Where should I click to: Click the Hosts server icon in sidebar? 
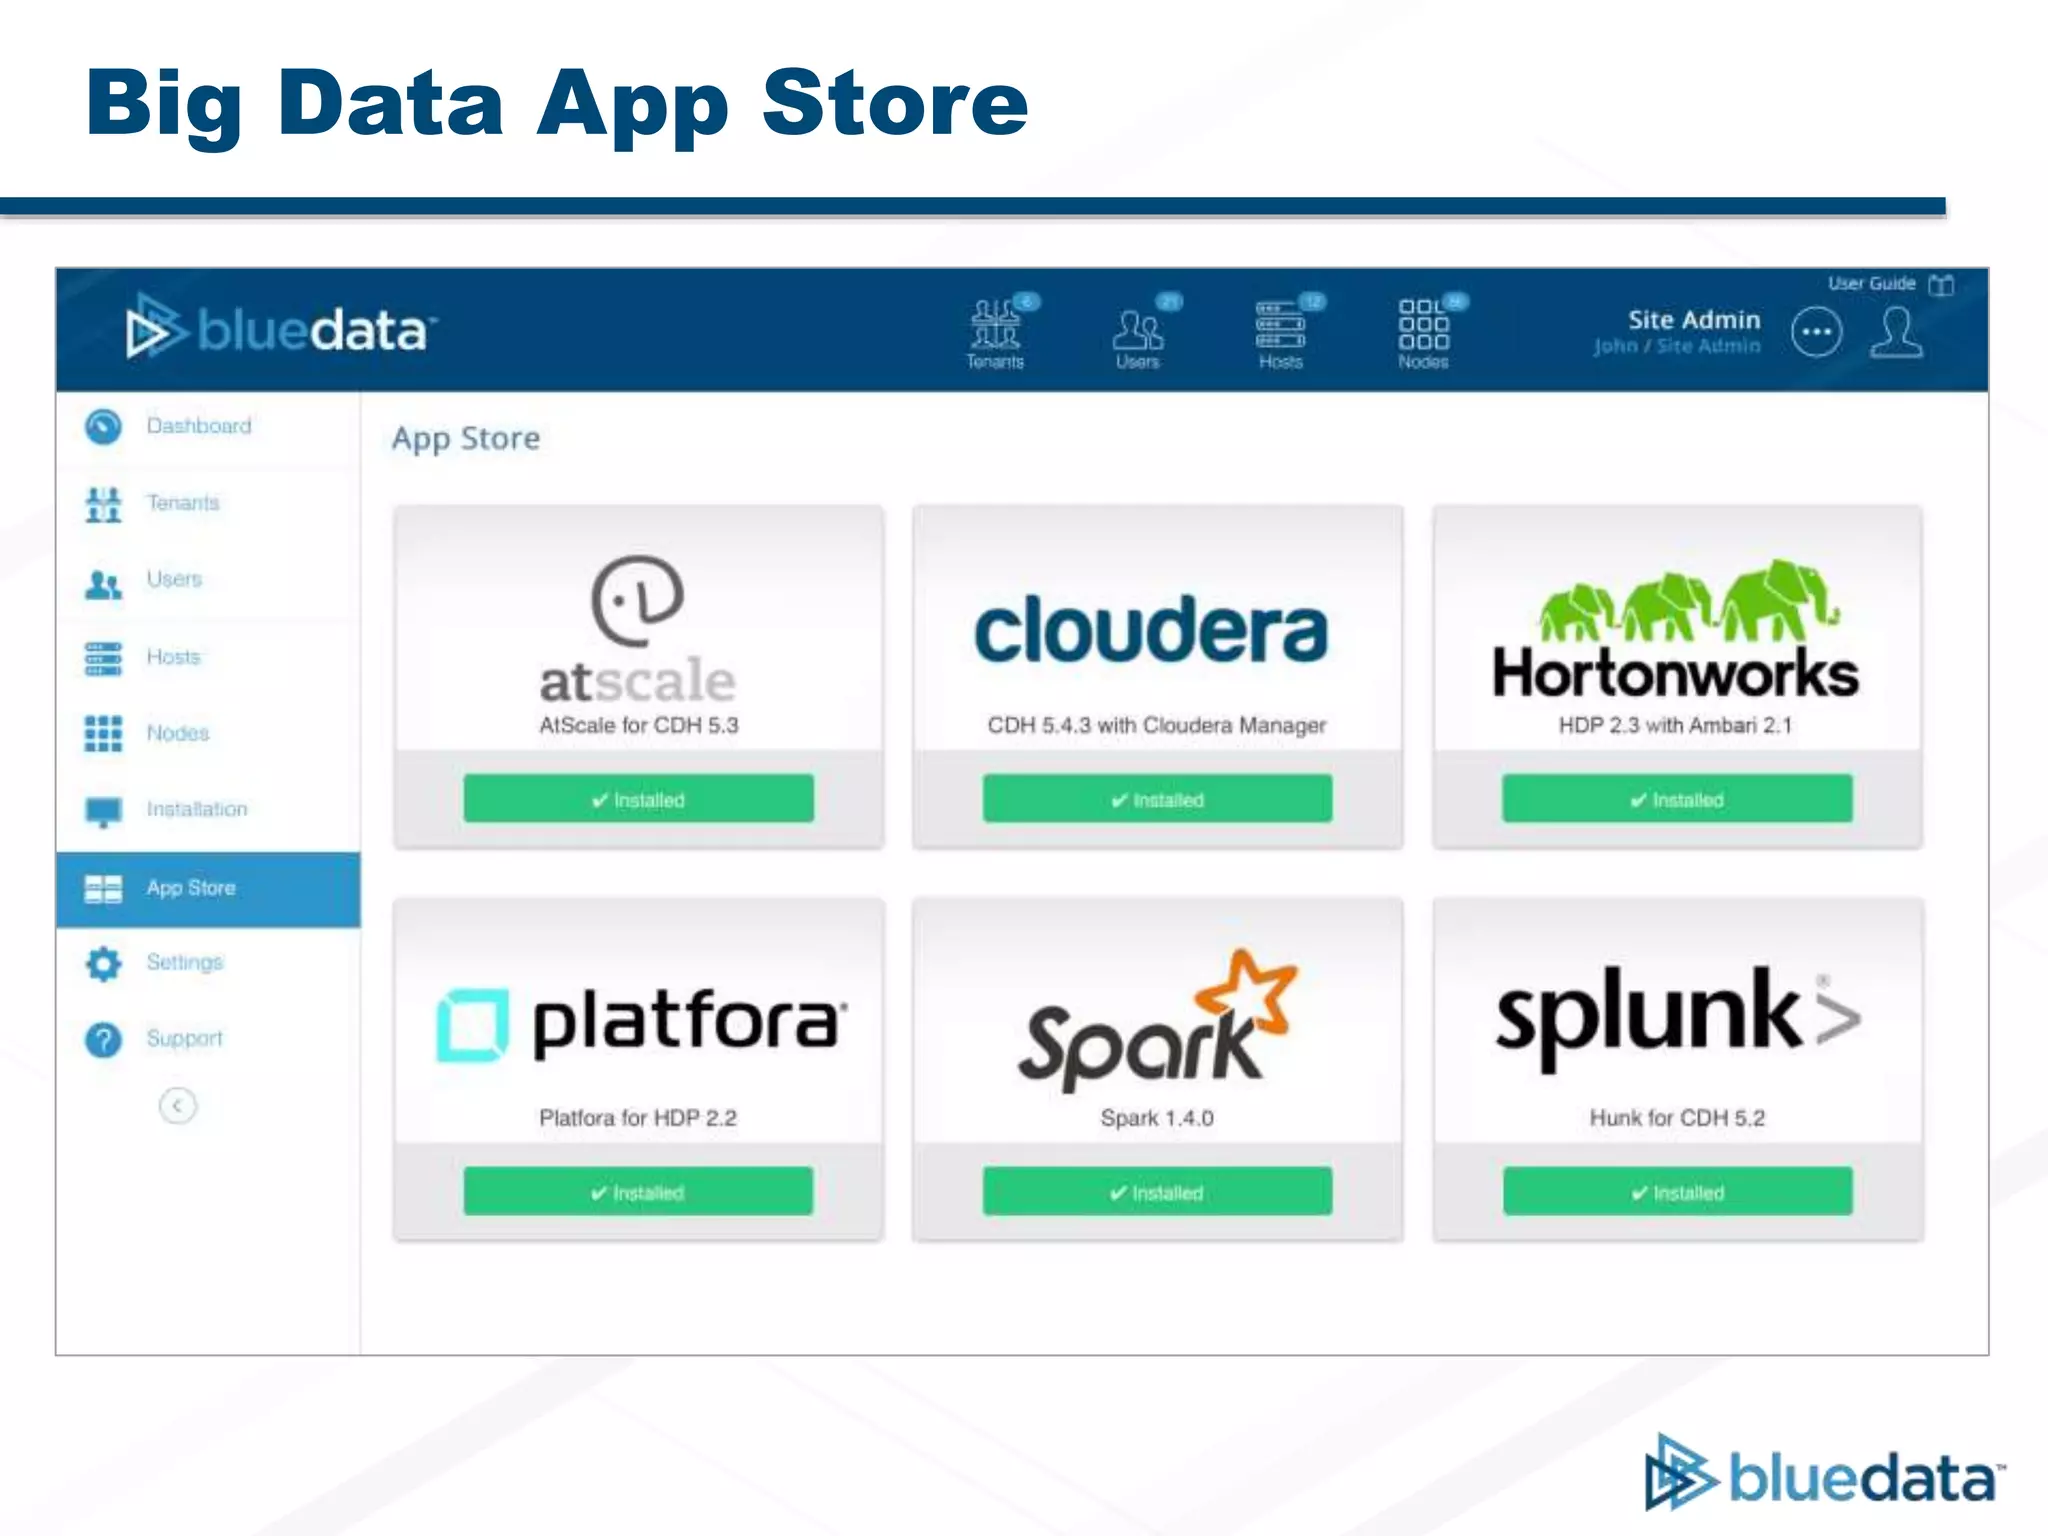103,659
